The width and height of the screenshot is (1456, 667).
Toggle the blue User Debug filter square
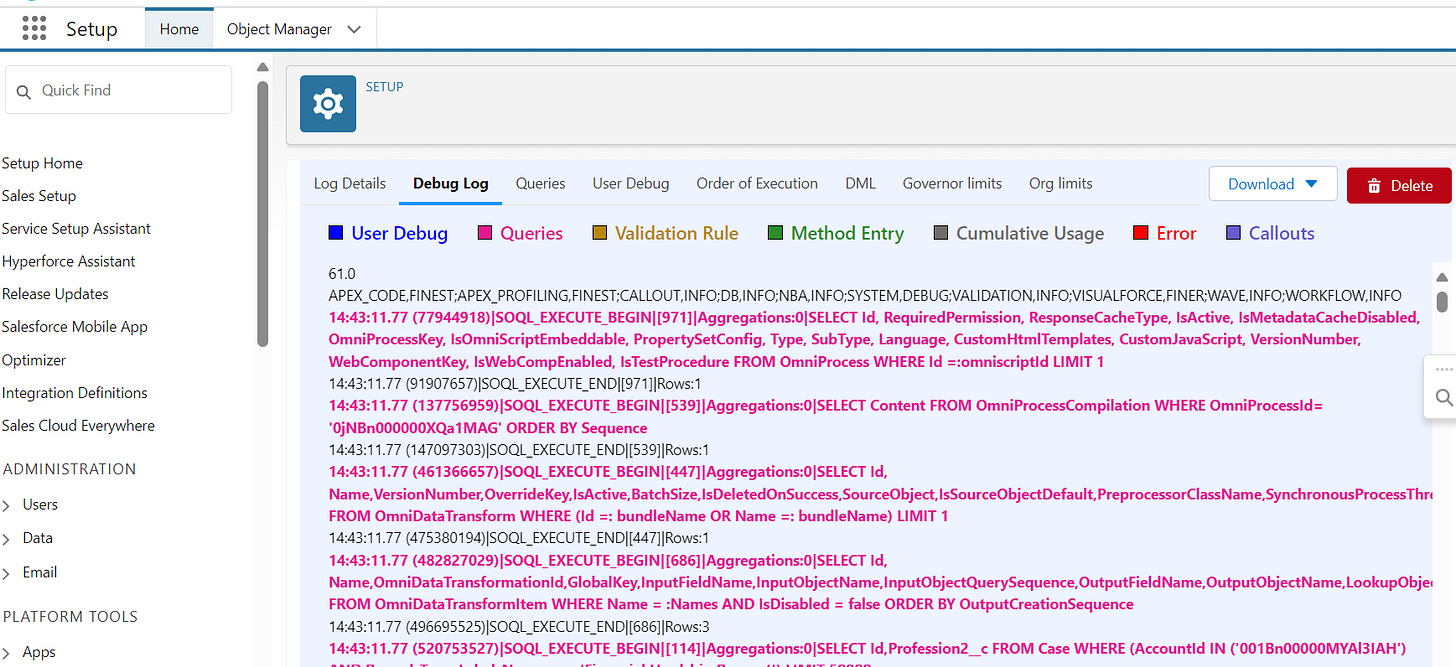(336, 233)
